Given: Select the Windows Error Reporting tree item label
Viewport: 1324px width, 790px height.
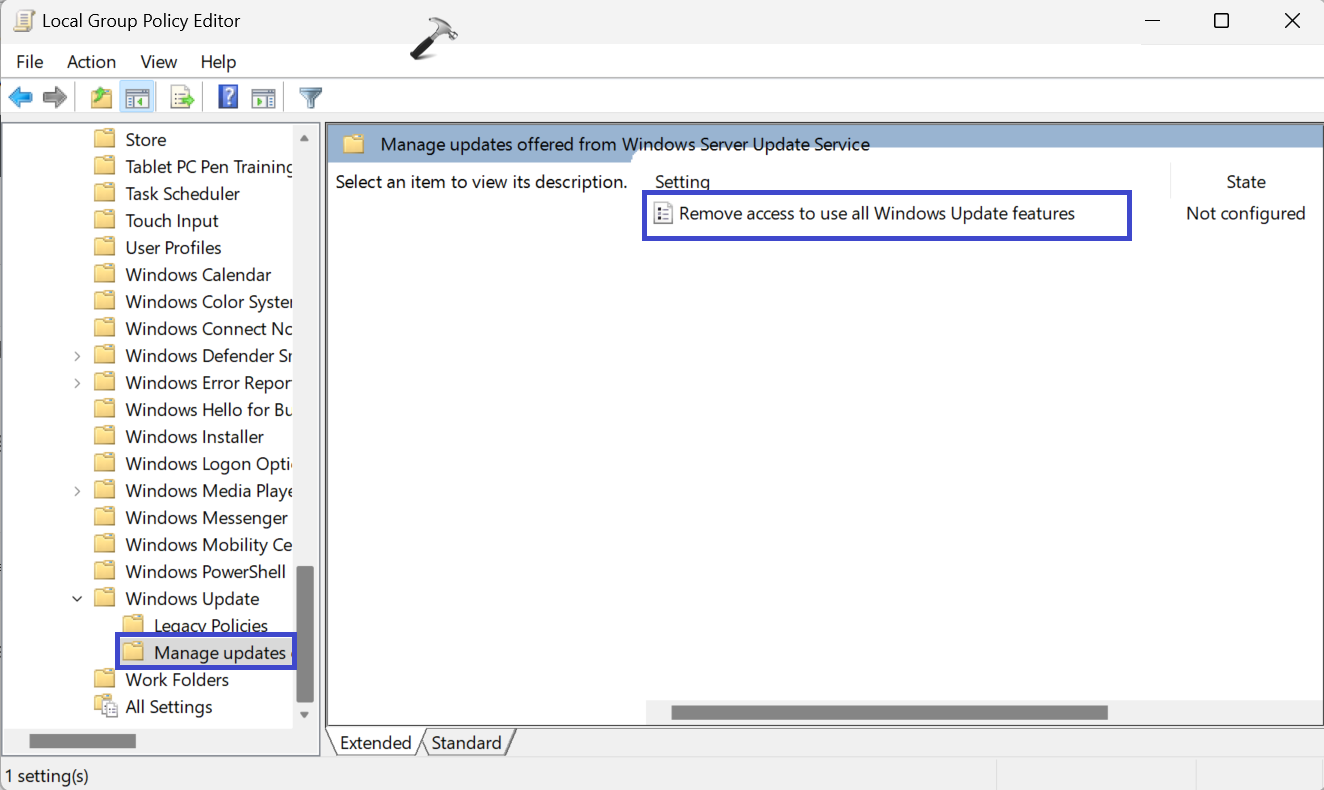Looking at the screenshot, I should [x=209, y=382].
